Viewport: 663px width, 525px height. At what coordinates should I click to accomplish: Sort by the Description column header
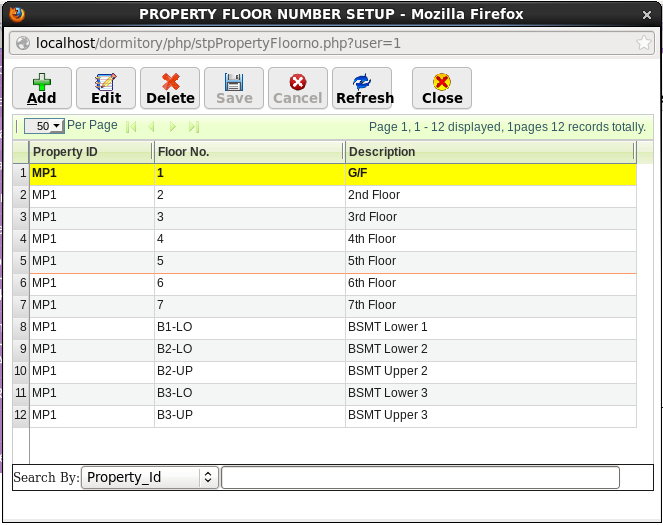click(489, 152)
